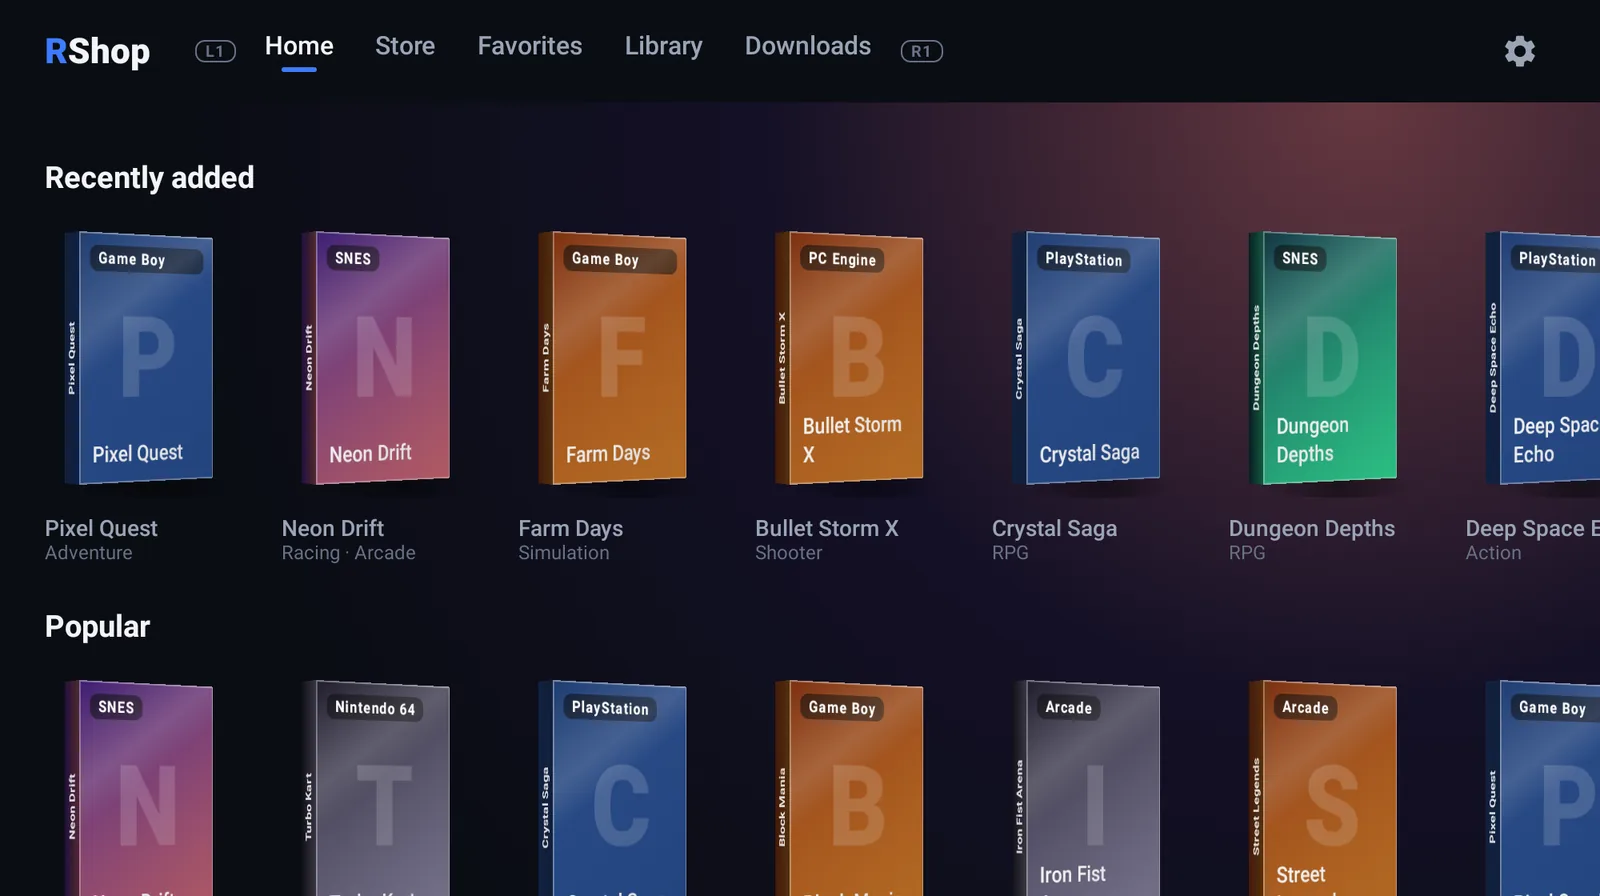The image size is (1600, 896).
Task: Click the 'Adventure' genre label
Action: (x=89, y=553)
